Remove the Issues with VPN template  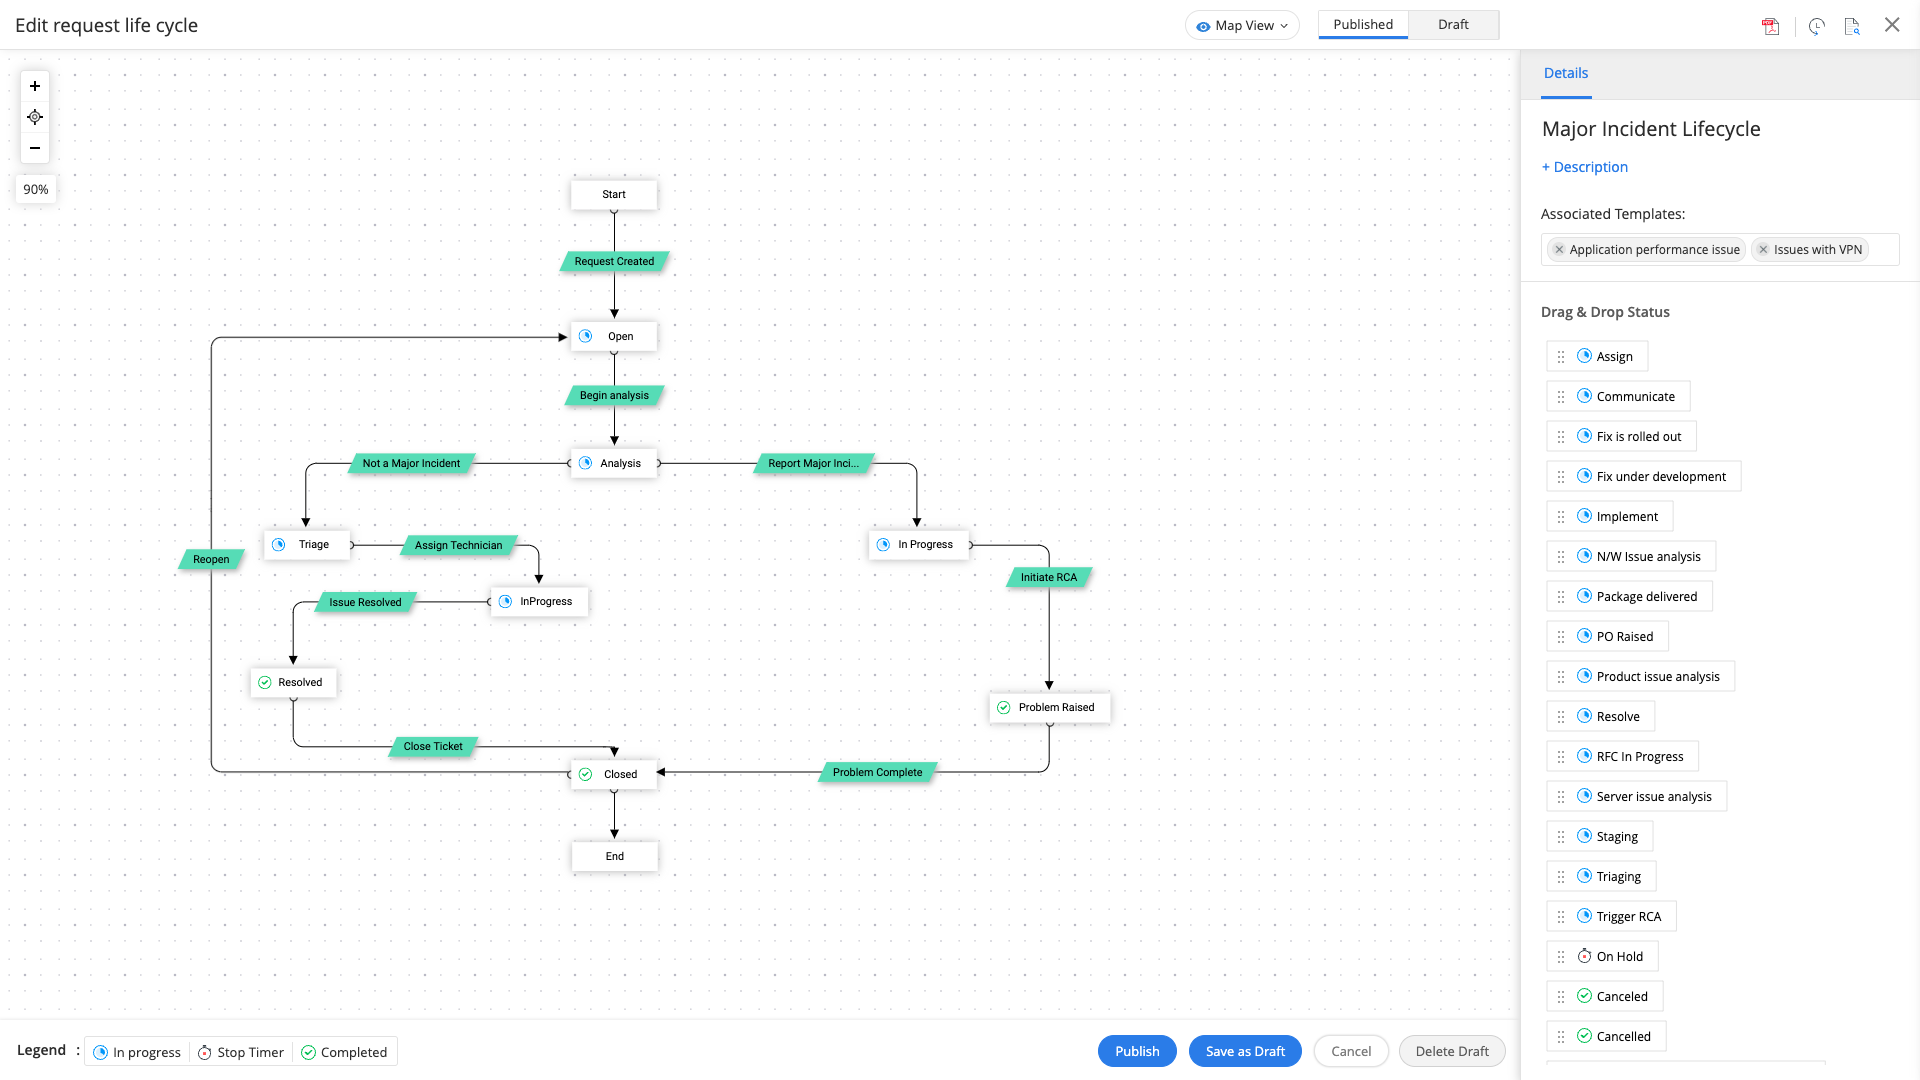tap(1765, 249)
